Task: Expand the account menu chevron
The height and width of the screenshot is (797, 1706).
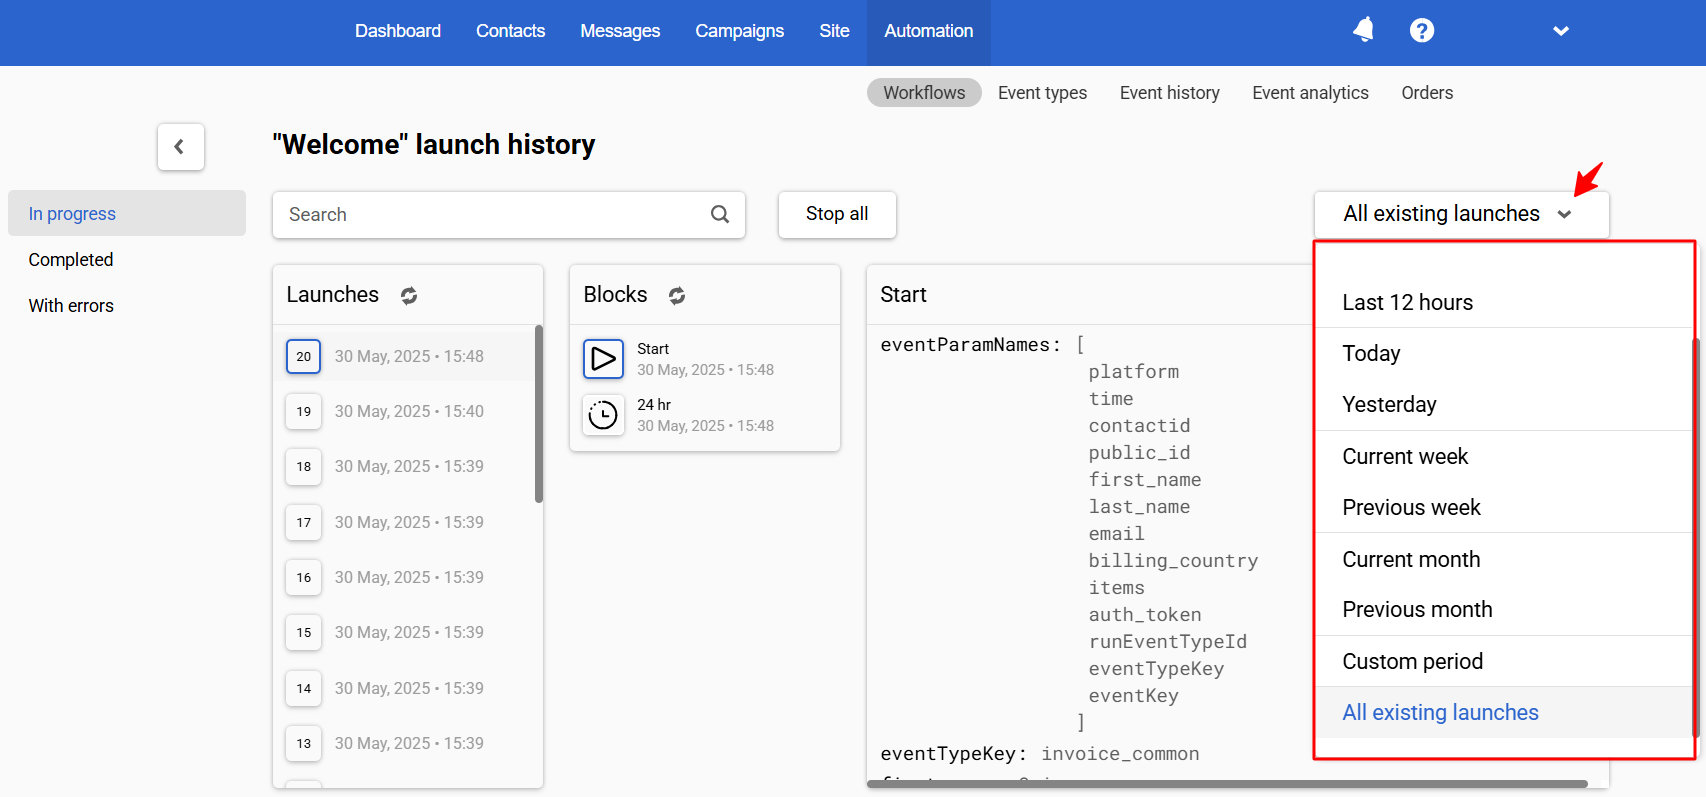Action: point(1561,31)
